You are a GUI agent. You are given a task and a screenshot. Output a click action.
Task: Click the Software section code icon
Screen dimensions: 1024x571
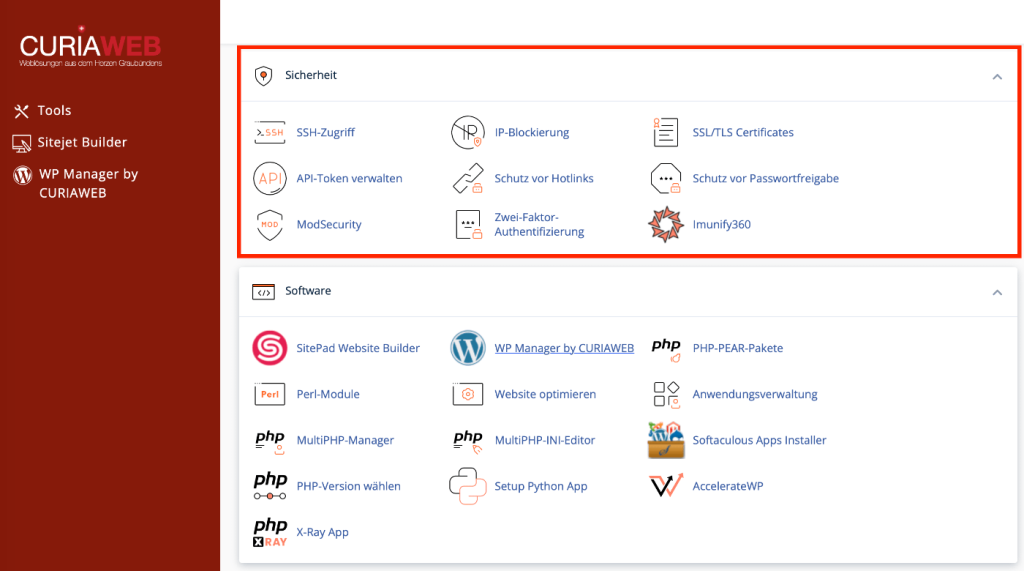[x=263, y=291]
